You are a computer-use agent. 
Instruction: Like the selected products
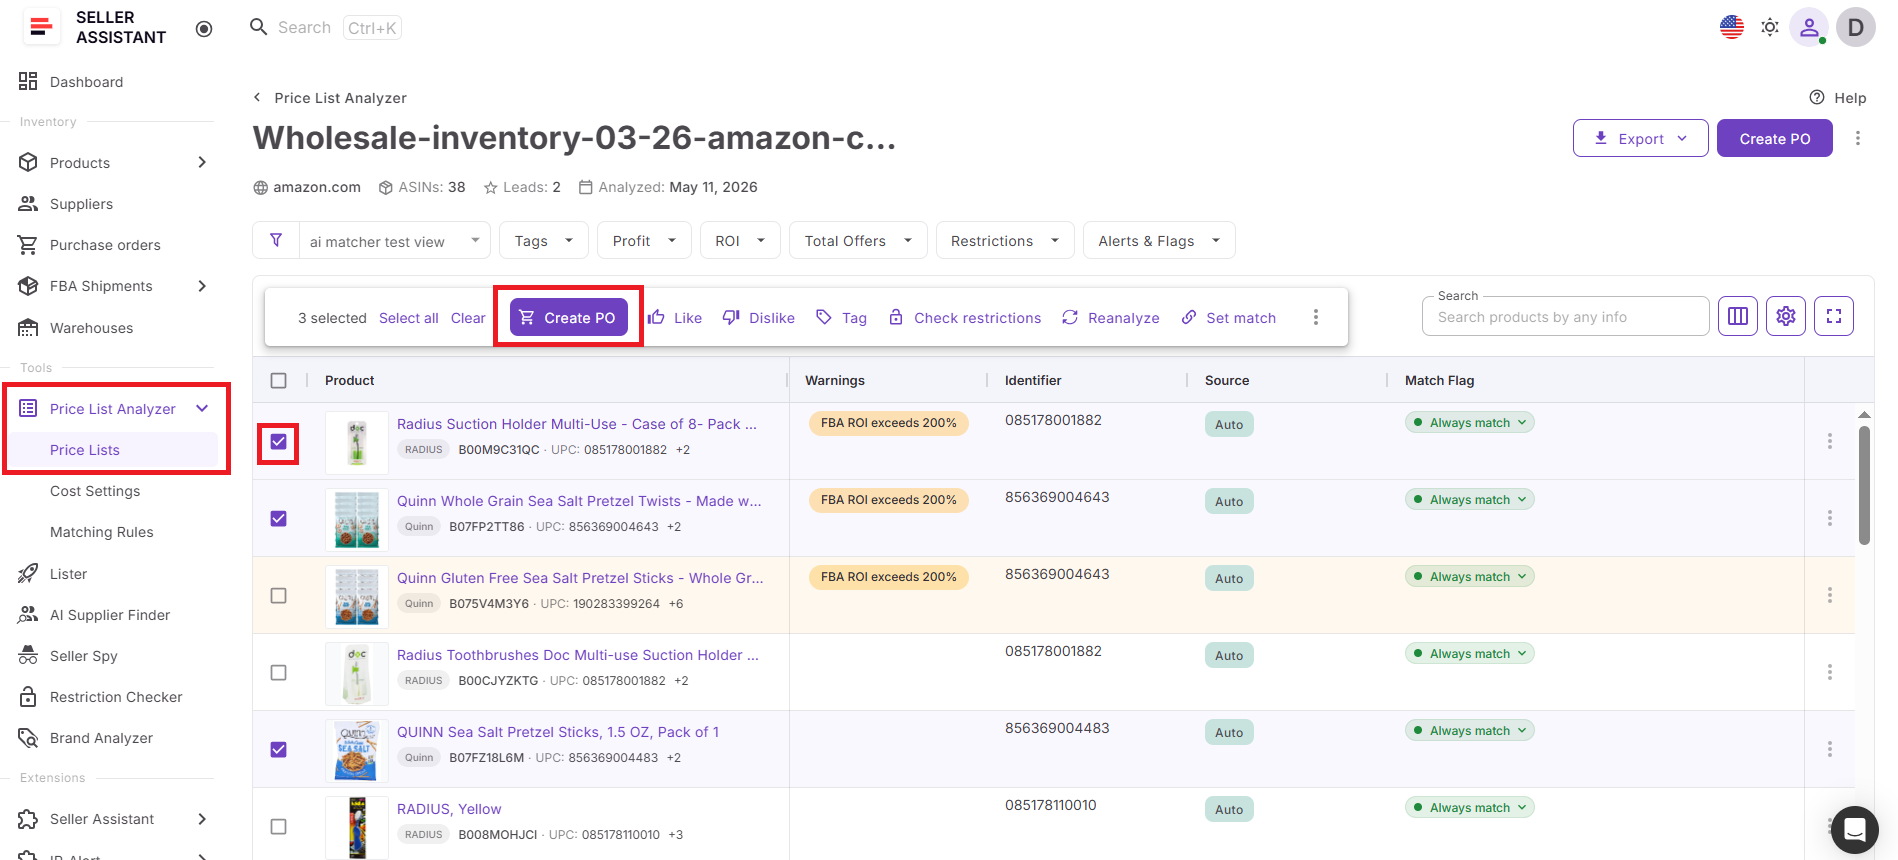coord(675,317)
